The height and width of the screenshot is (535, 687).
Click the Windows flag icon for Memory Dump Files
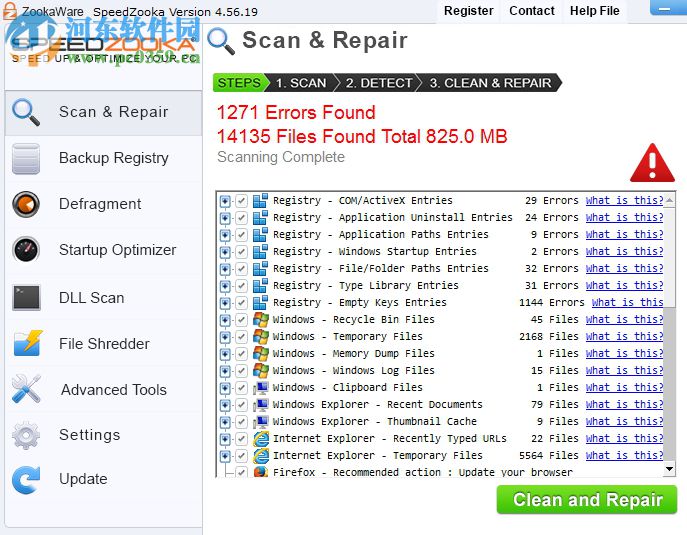(x=261, y=354)
